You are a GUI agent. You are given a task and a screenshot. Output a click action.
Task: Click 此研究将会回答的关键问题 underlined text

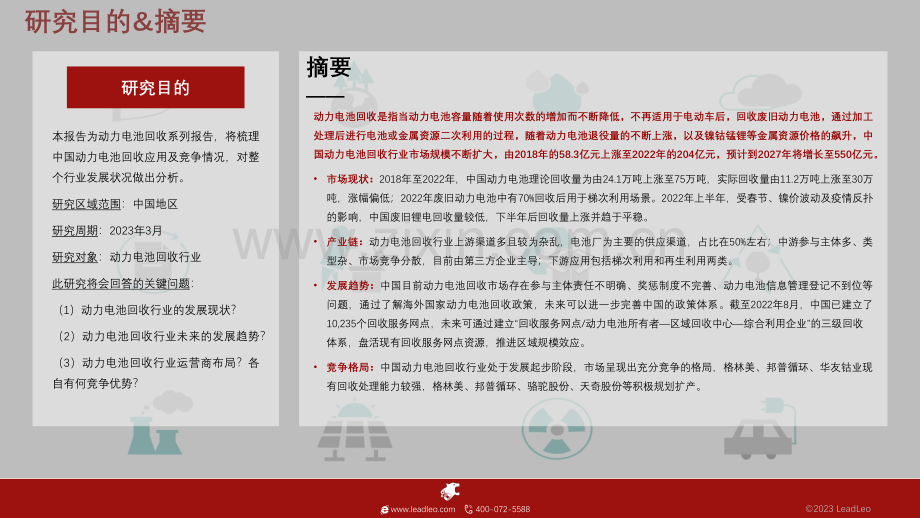[121, 283]
